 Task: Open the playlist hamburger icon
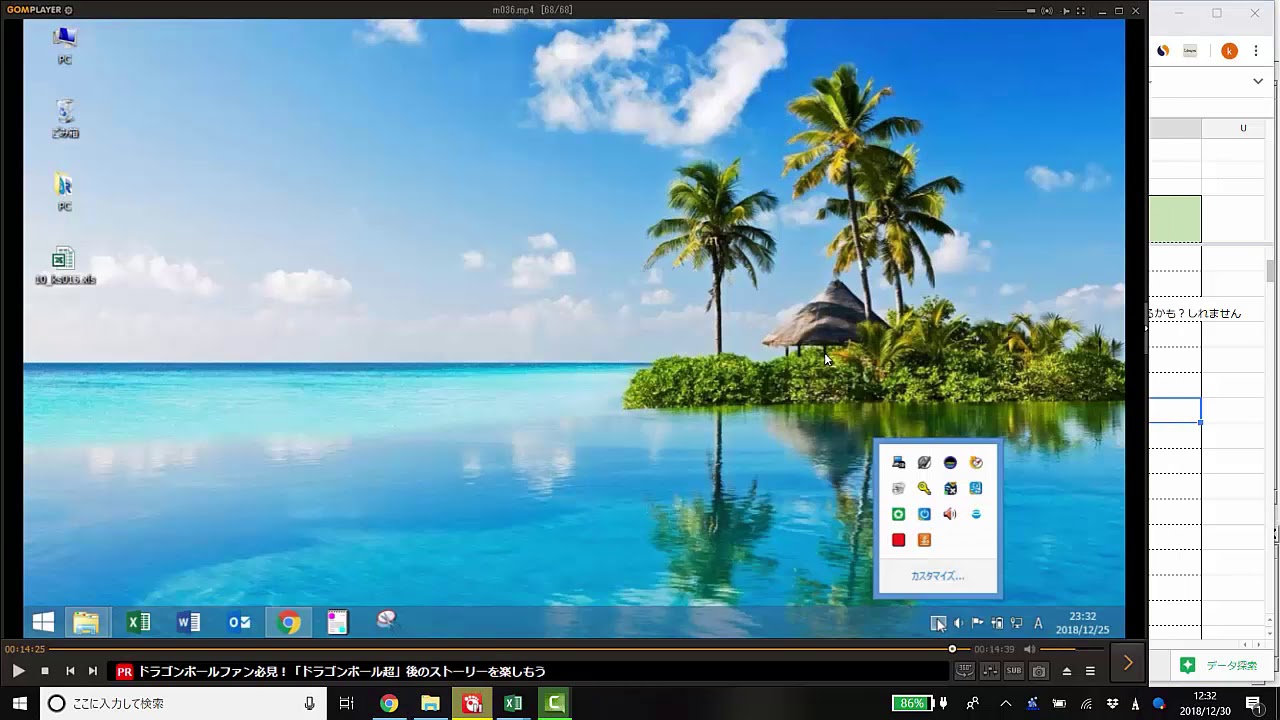(1090, 671)
